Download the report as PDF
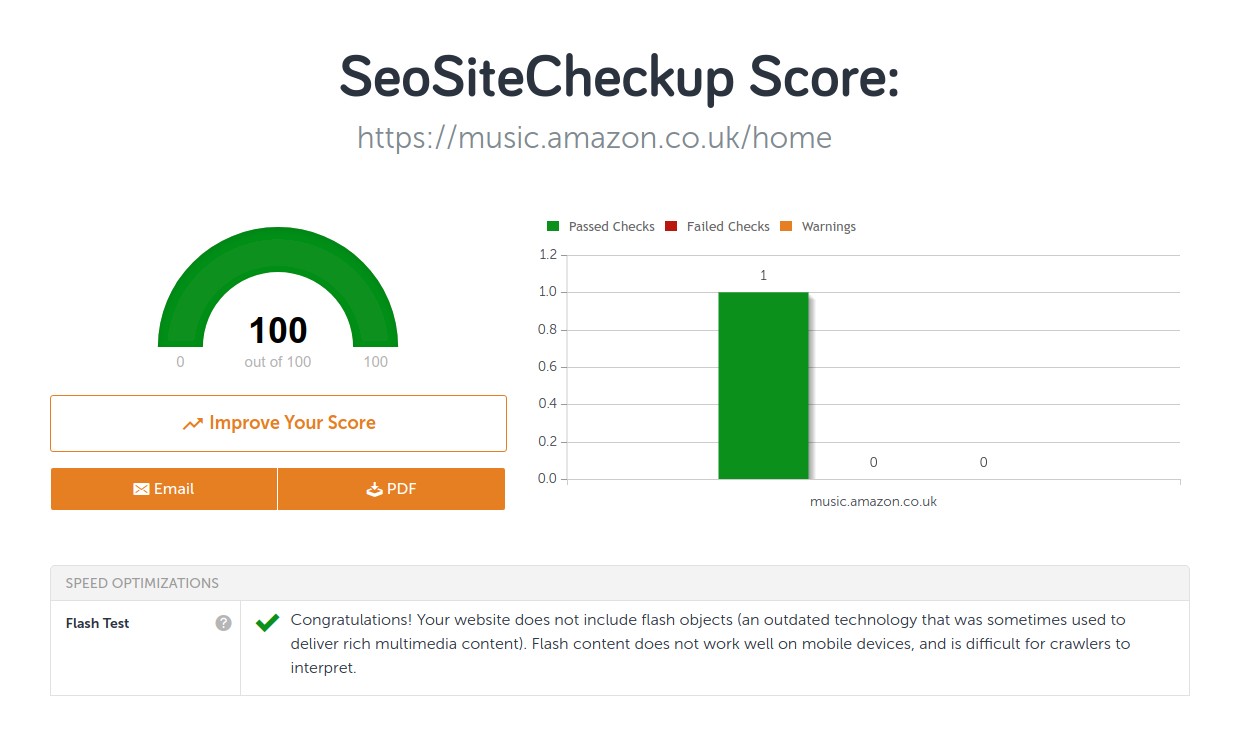This screenshot has width=1233, height=748. pos(391,489)
